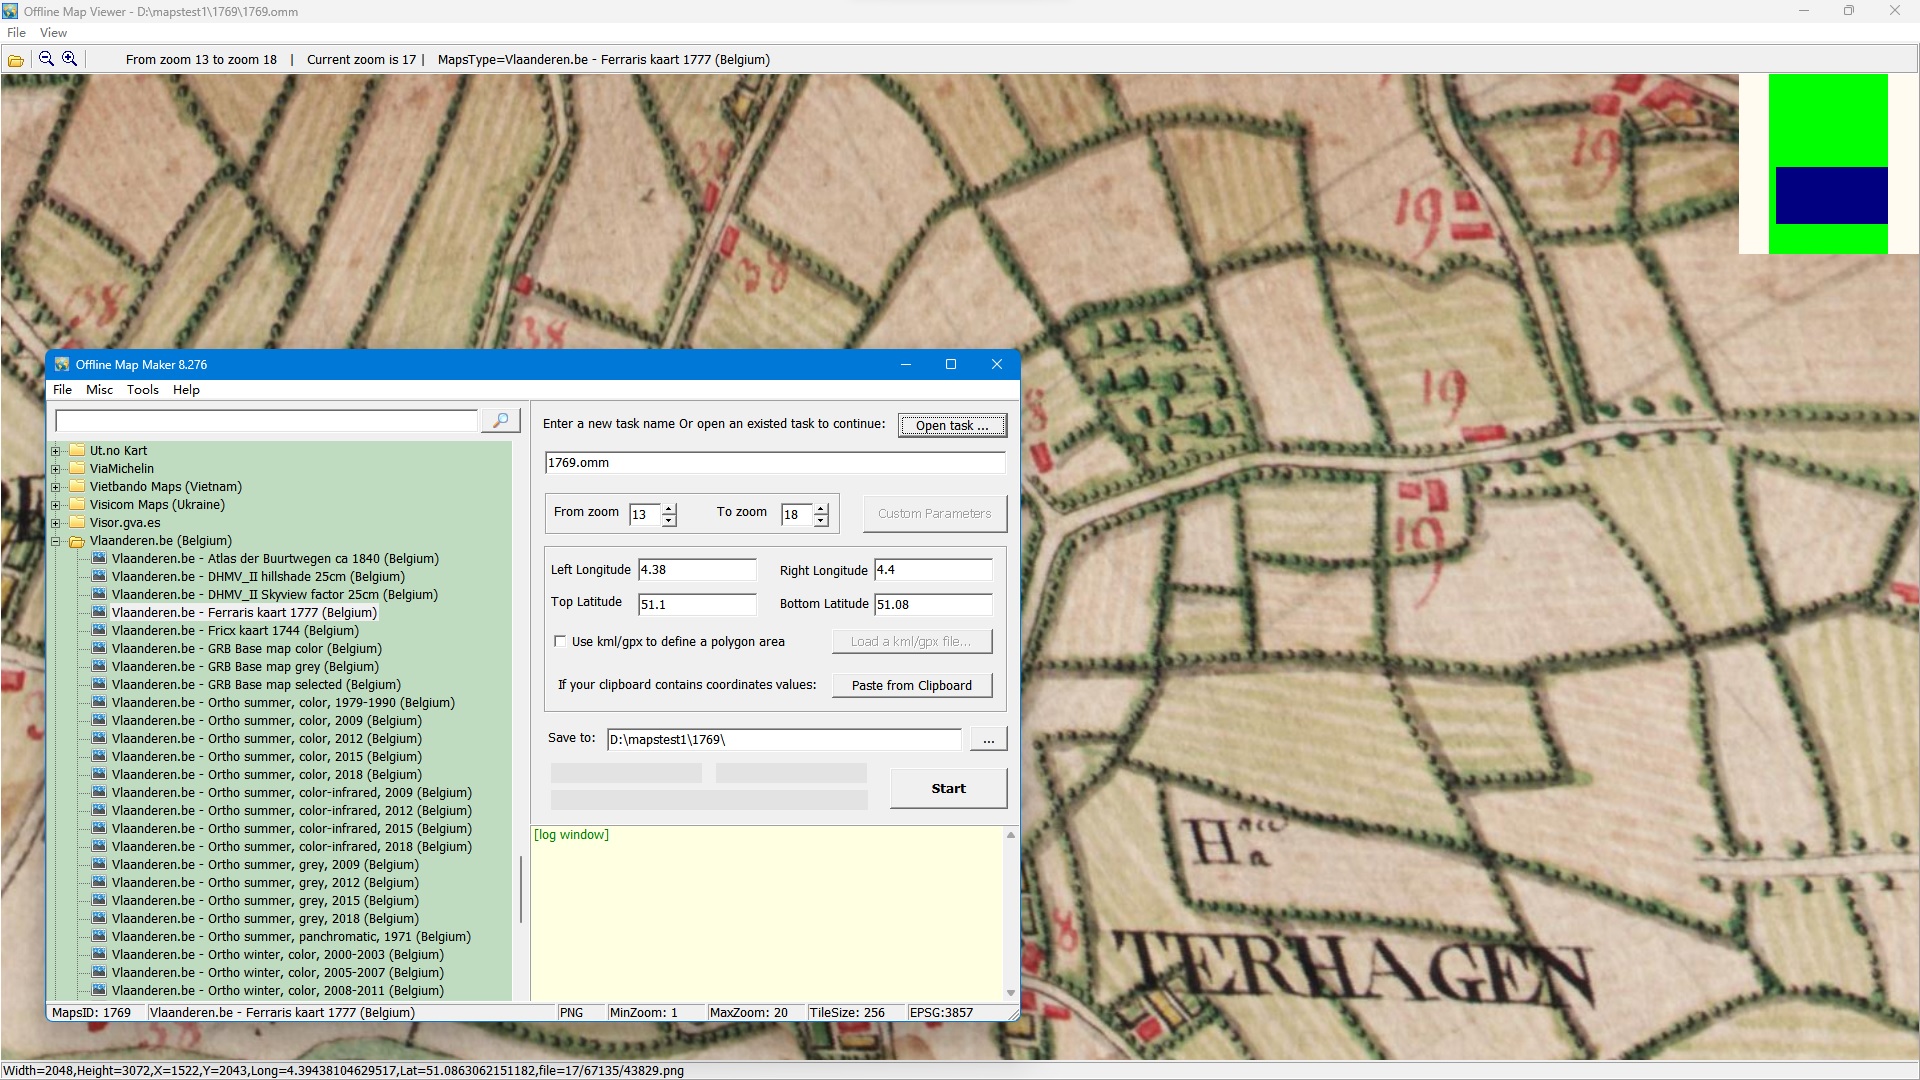Click the DHMV_II Skyview factor map icon
1920x1080 pixels.
pyautogui.click(x=99, y=594)
